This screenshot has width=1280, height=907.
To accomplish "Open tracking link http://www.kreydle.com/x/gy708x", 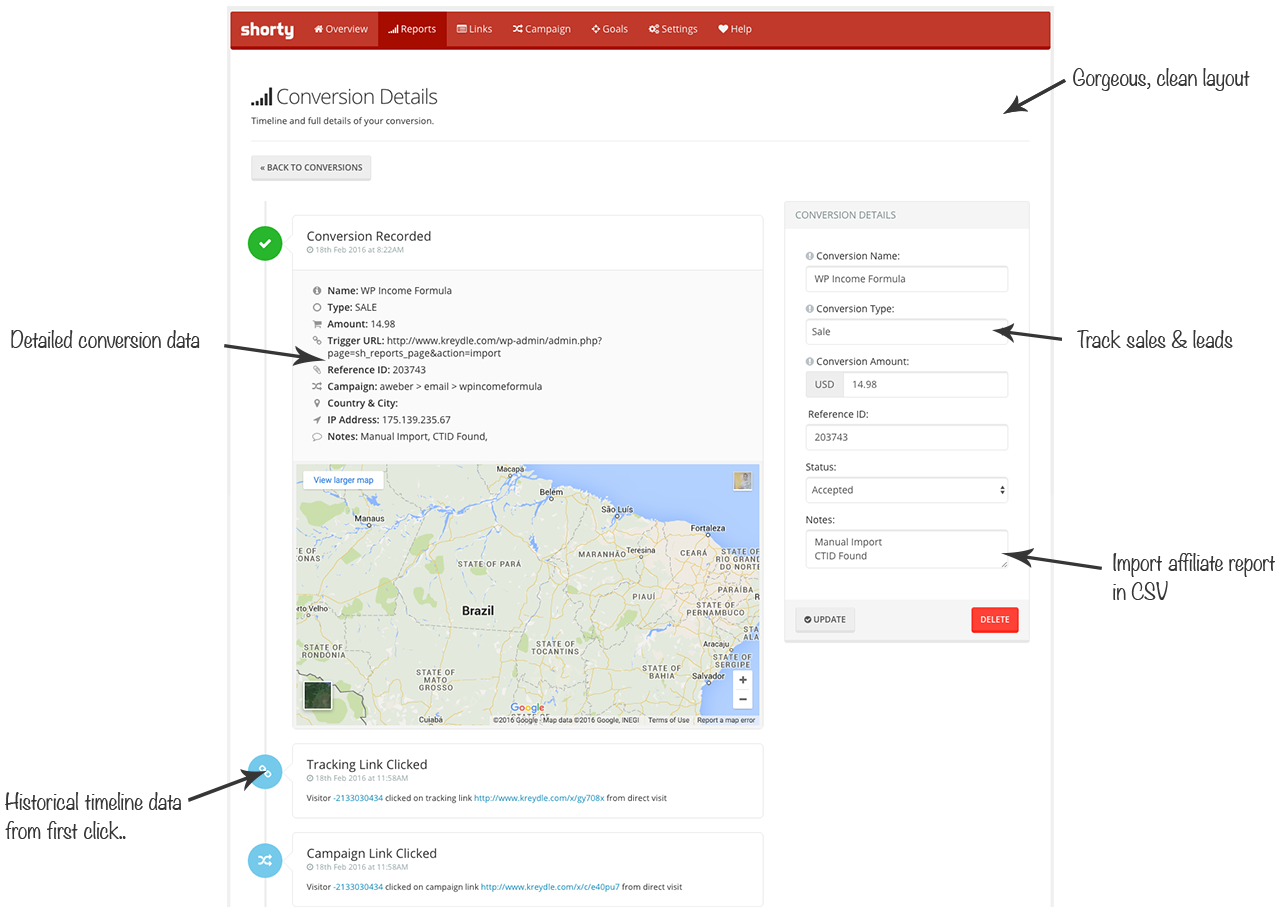I will point(539,798).
